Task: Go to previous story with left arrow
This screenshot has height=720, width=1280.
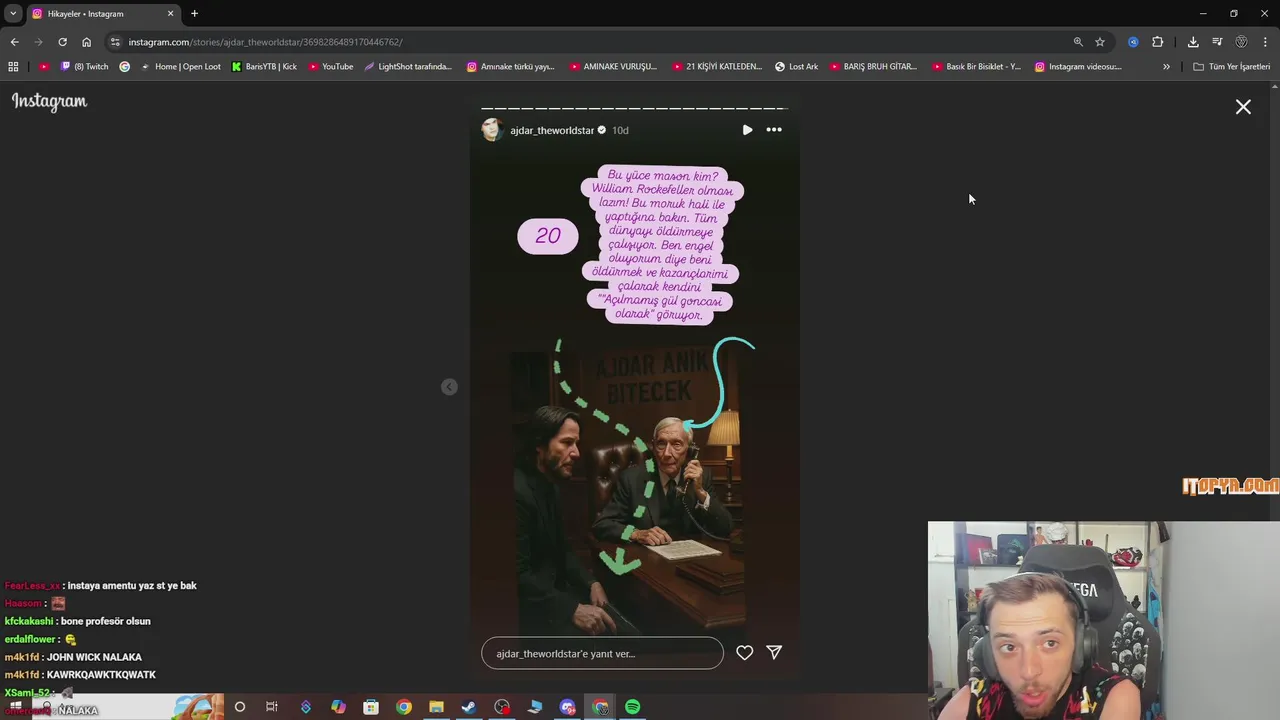Action: [449, 387]
